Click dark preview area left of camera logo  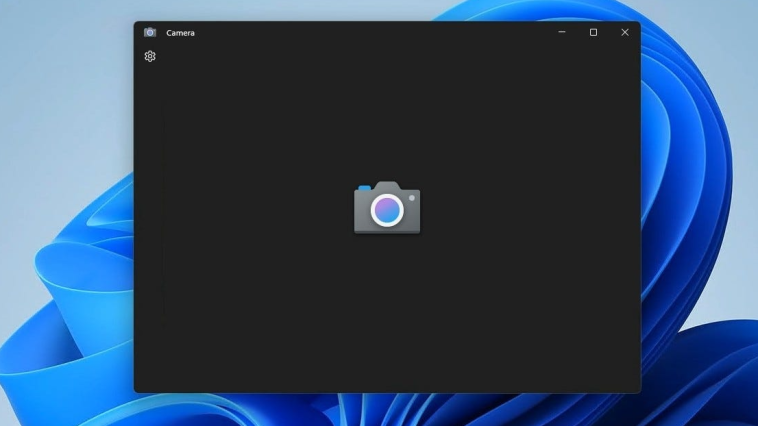[250, 210]
